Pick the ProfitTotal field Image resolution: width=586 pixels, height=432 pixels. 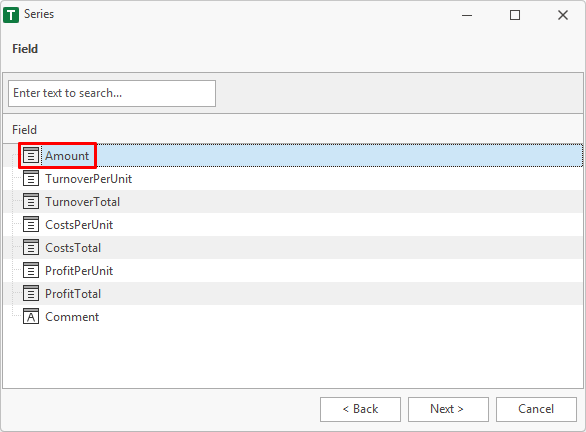(x=293, y=293)
